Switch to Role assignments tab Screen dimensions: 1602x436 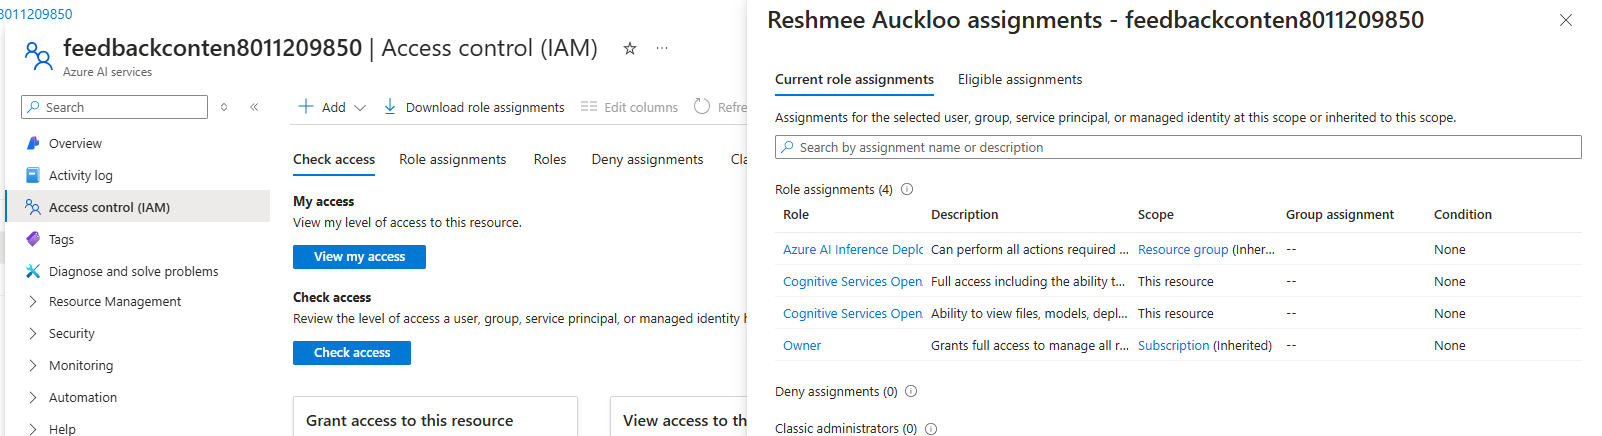tap(452, 159)
